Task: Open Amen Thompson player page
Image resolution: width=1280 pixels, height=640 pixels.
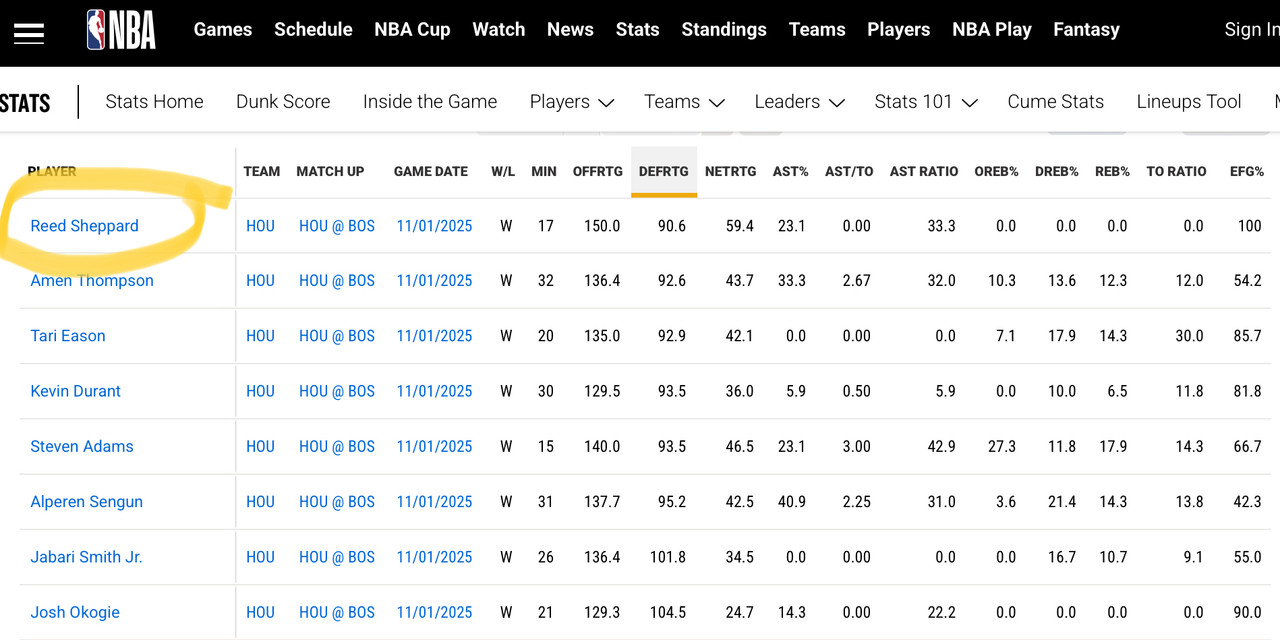Action: coord(92,281)
